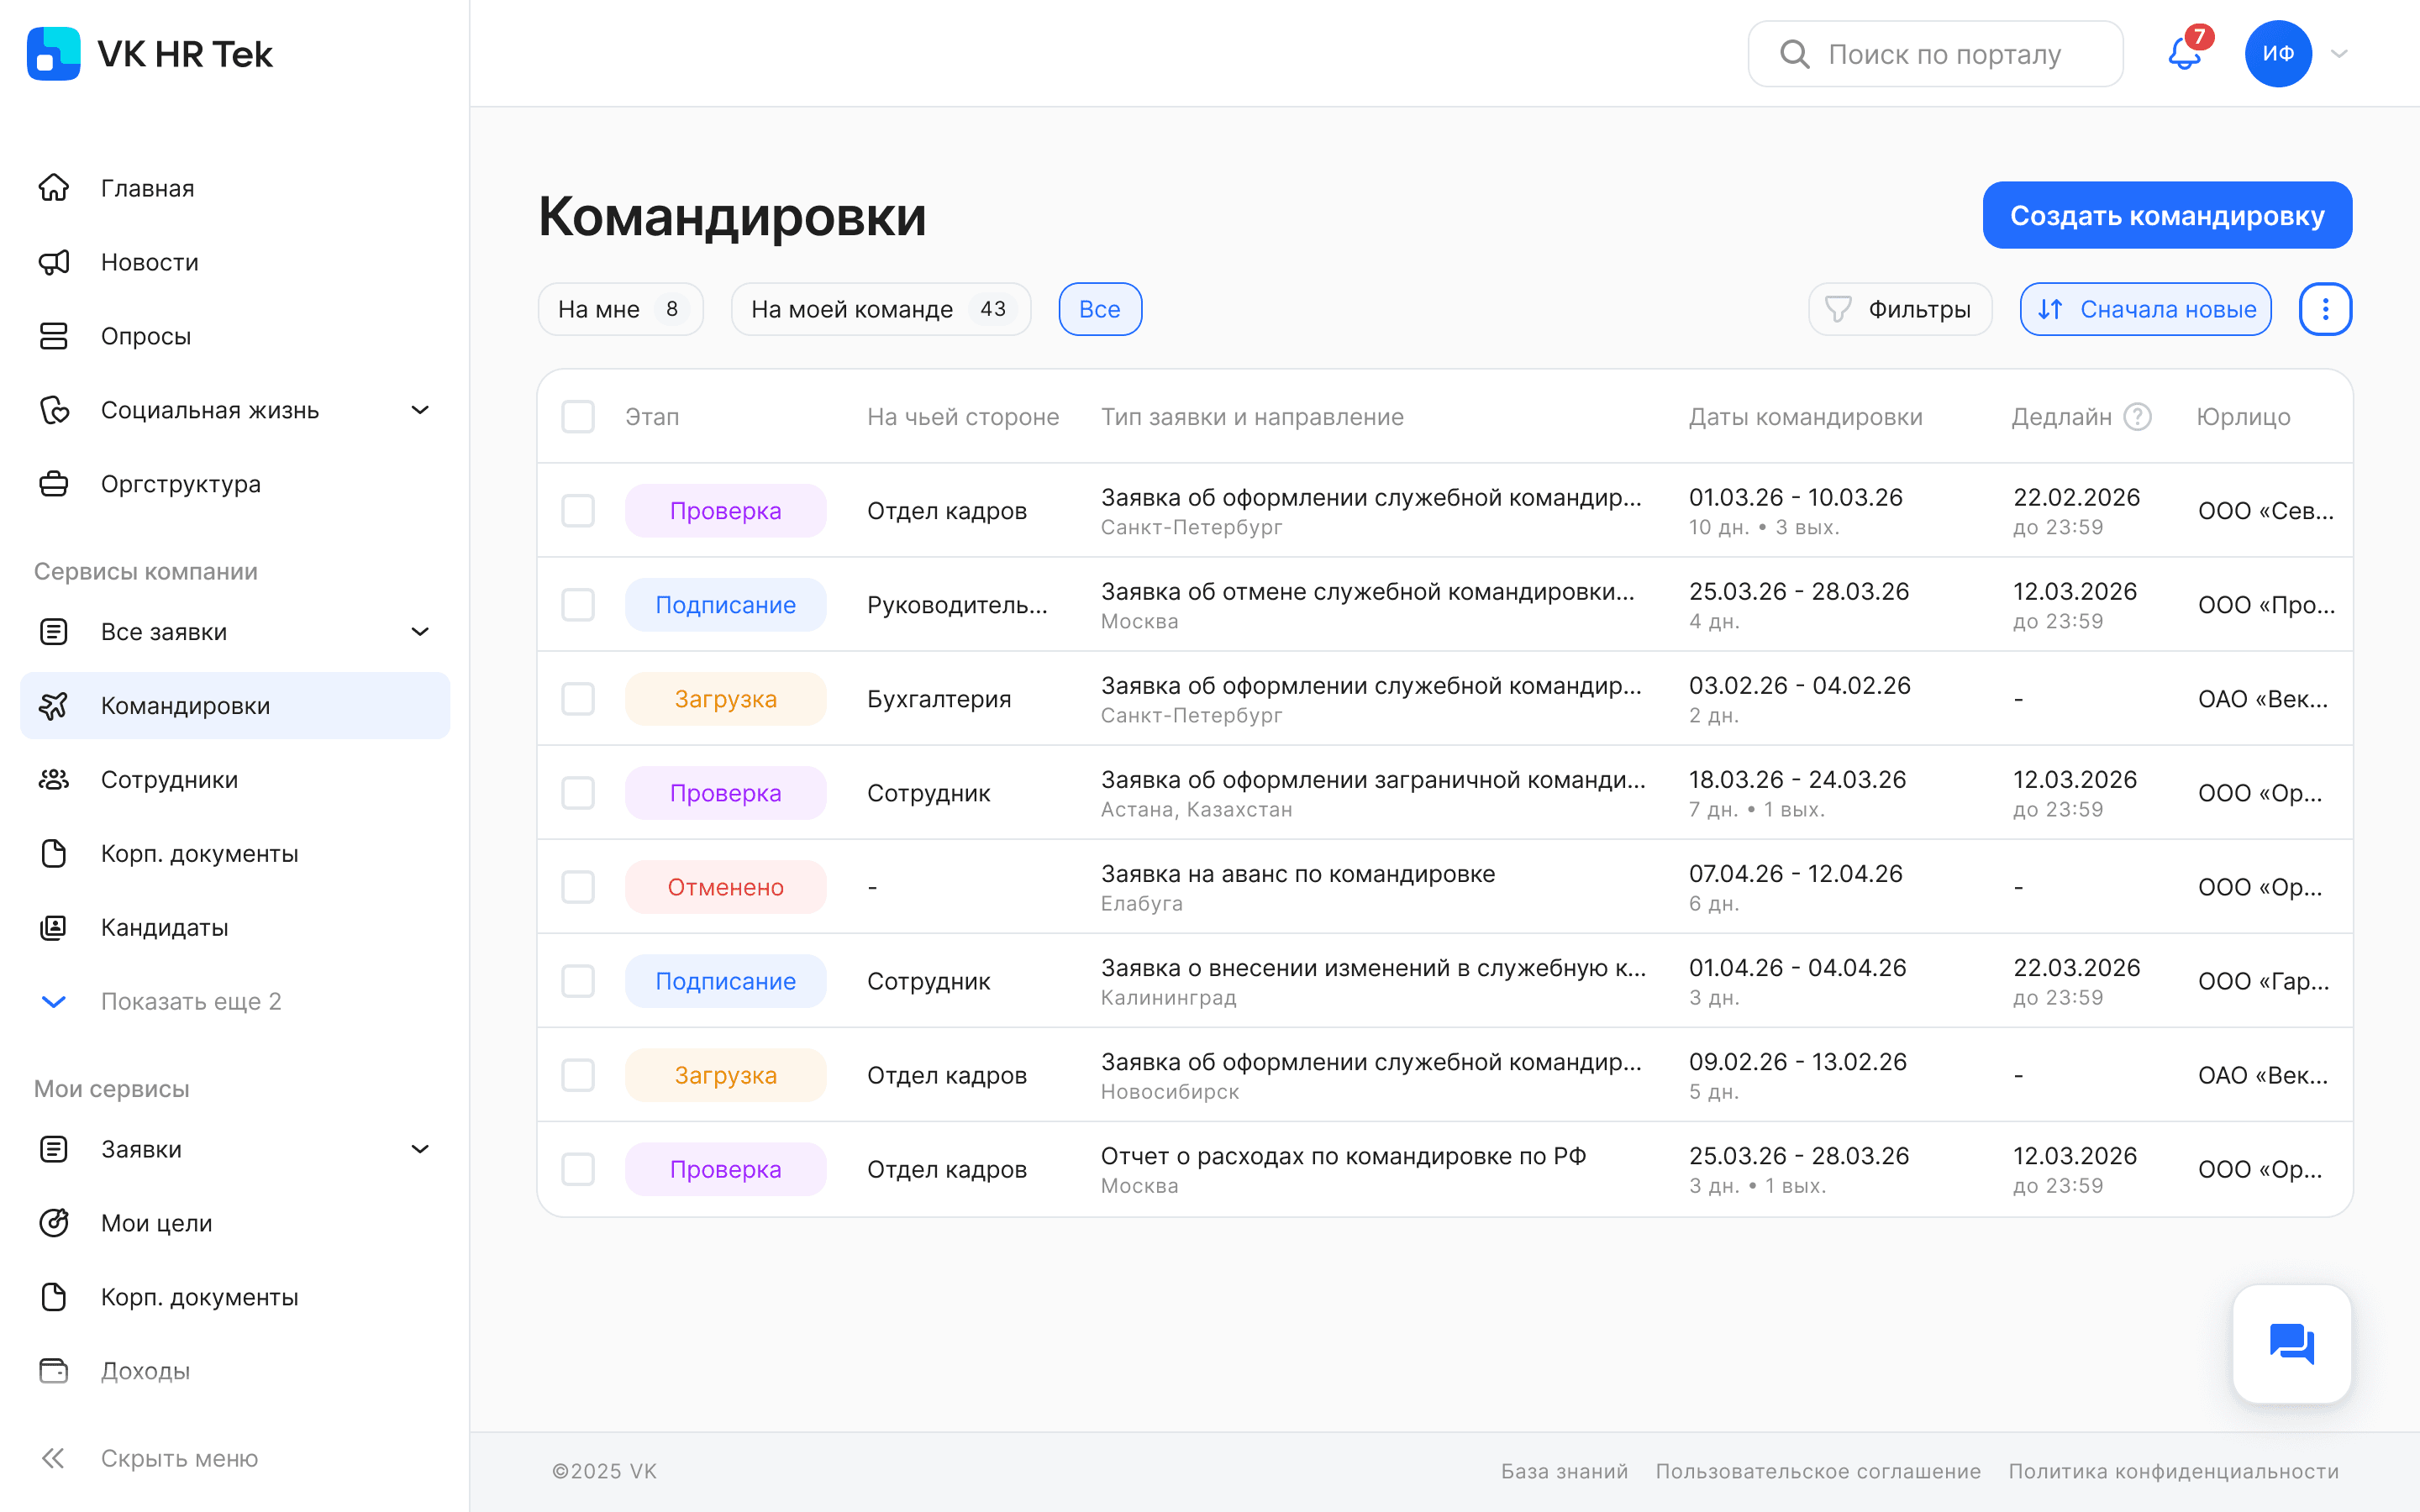Click the Проверка badge in Астана row
2420x1512 pixels.
726,793
